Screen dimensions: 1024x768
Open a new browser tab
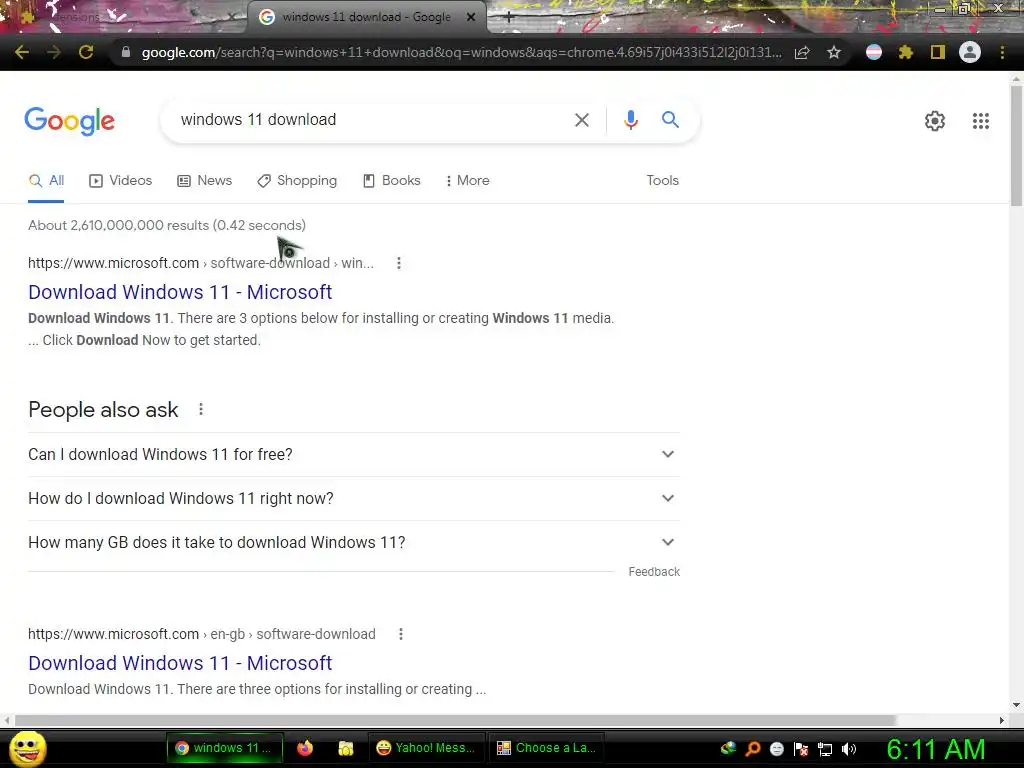coord(509,18)
